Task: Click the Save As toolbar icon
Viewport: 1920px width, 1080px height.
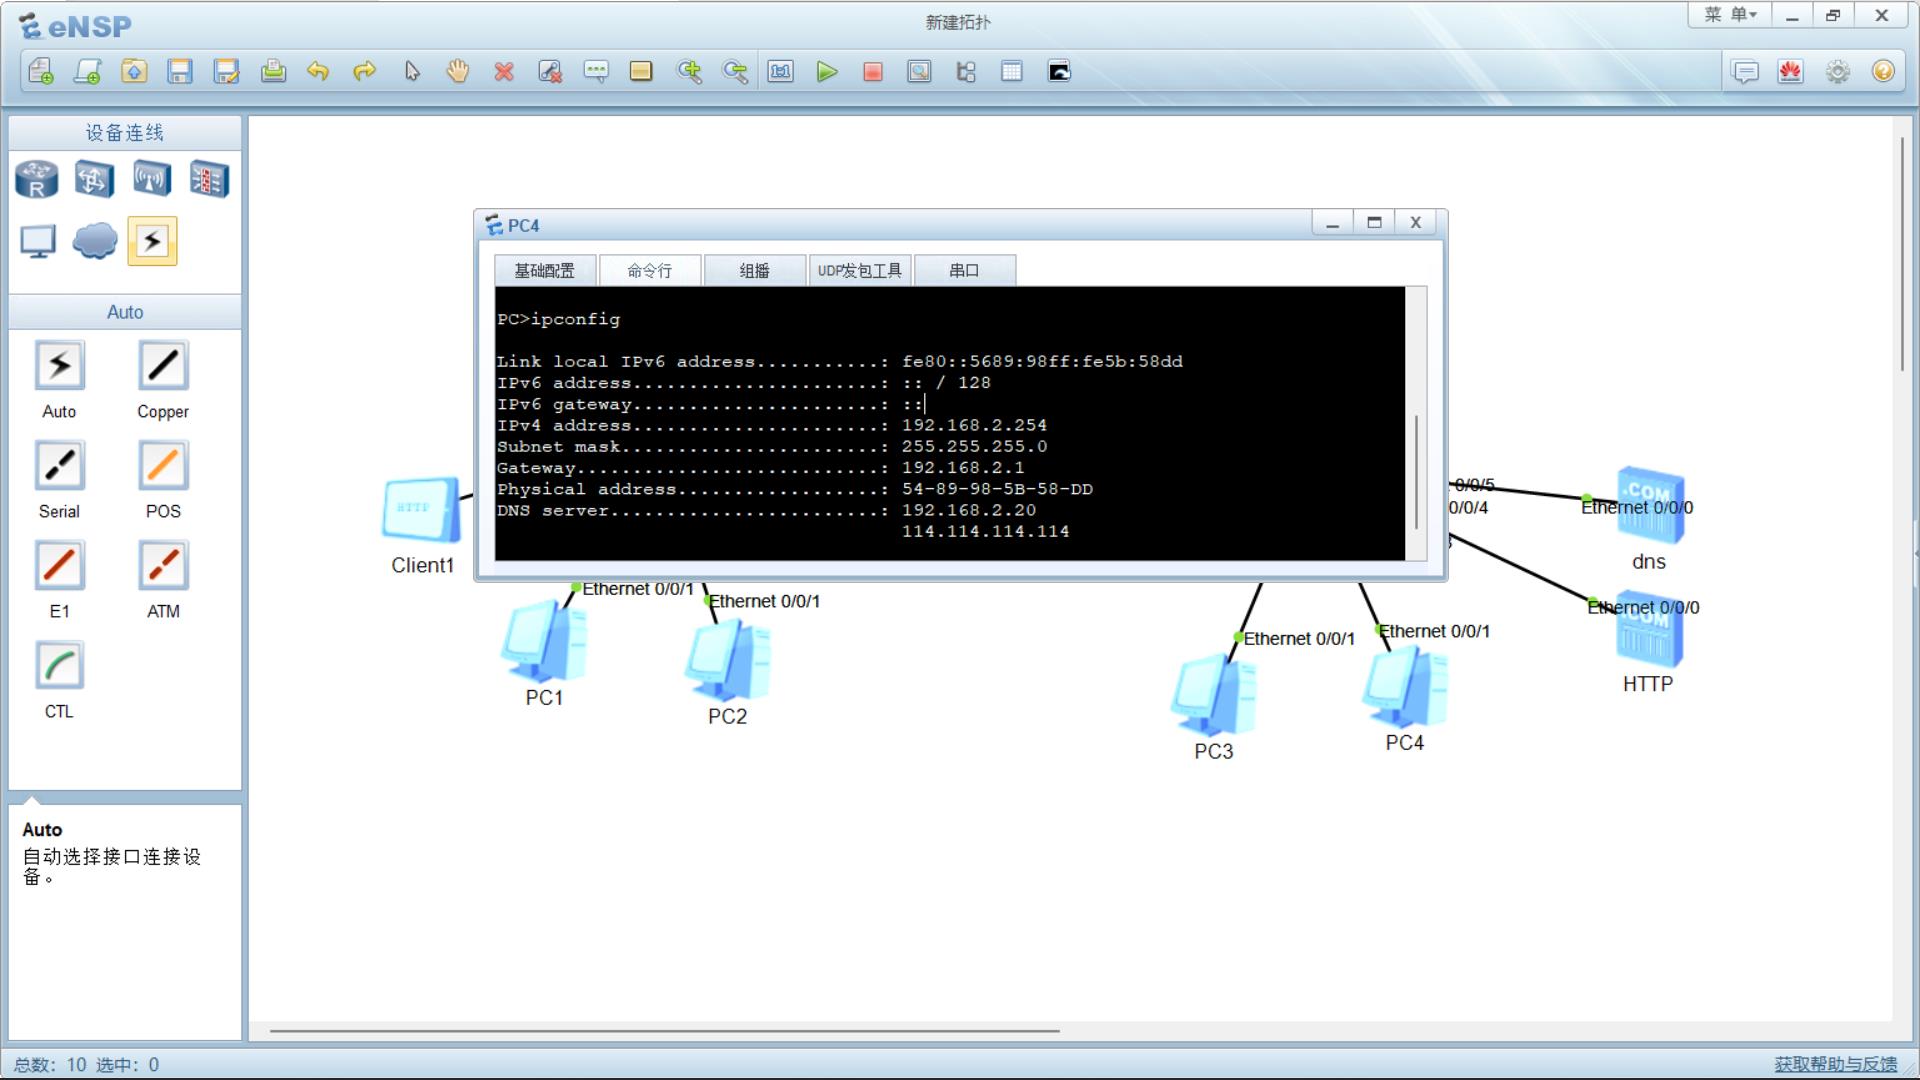Action: 227,71
